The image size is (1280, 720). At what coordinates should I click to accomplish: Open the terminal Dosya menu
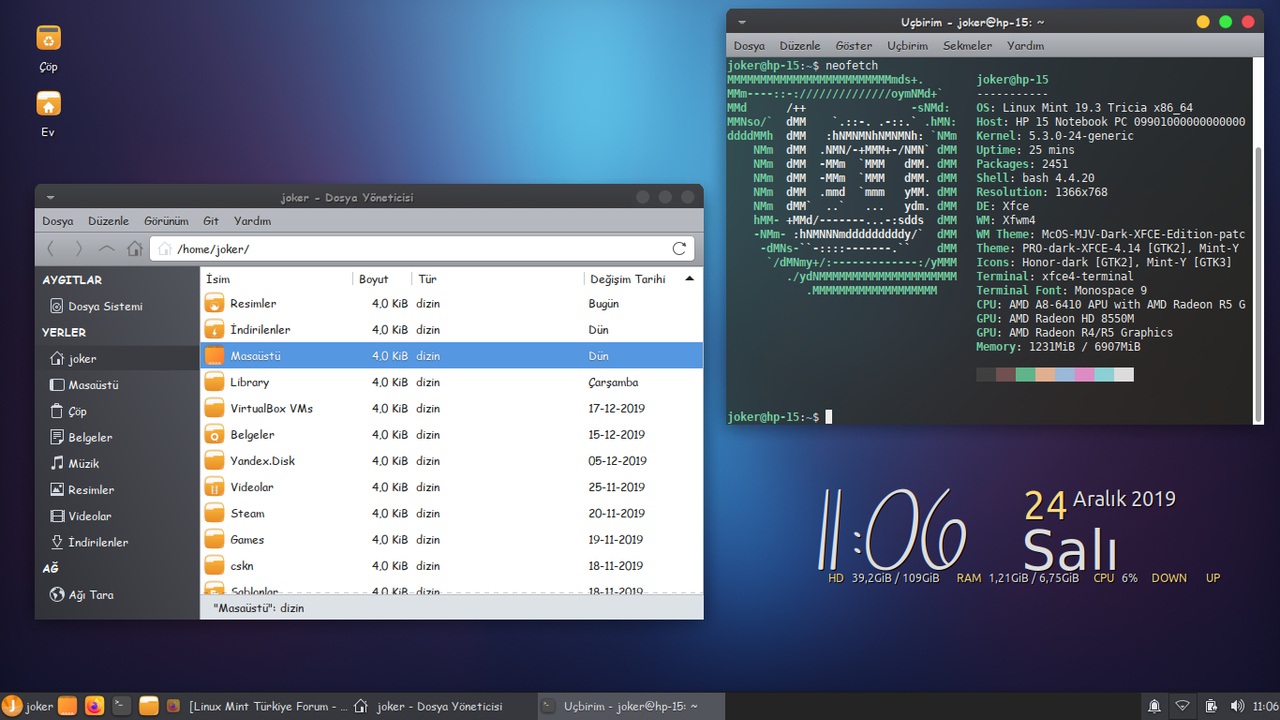749,46
